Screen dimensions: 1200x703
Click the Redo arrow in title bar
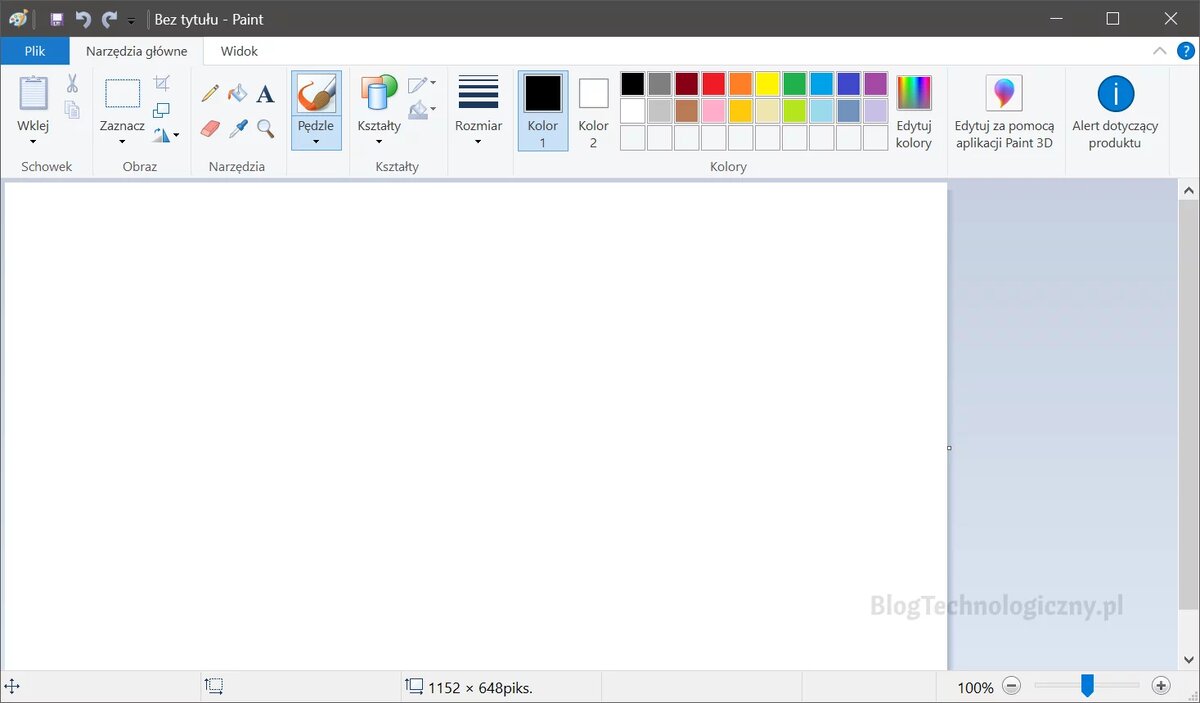[x=108, y=19]
